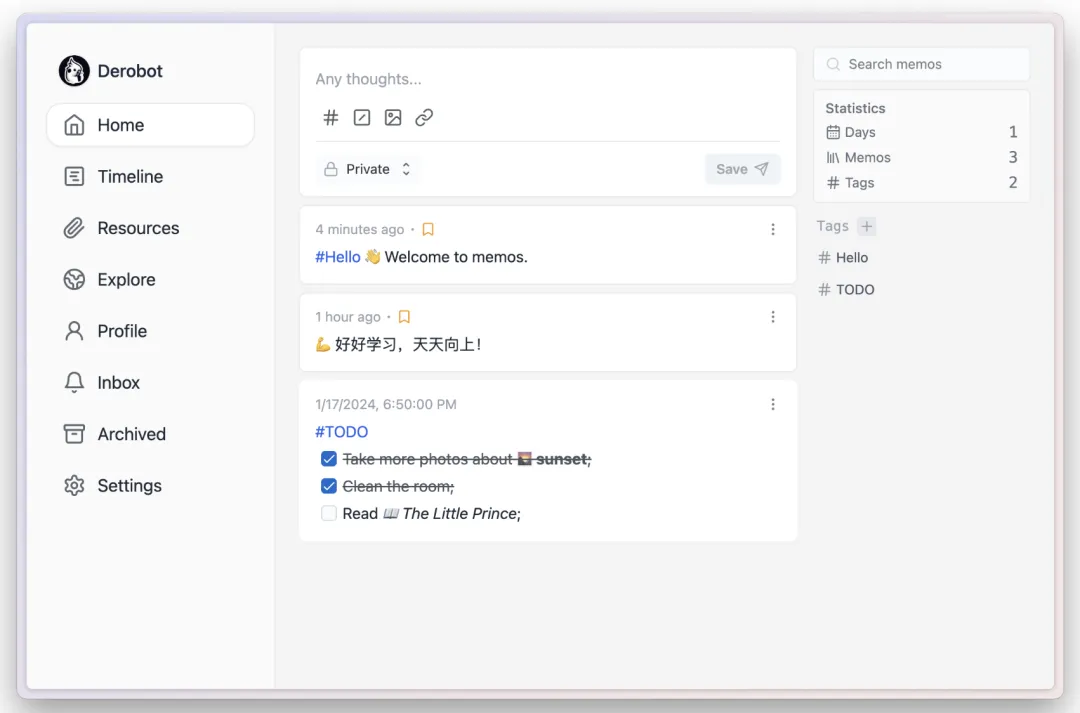Click the bookmark icon on Welcome memo
Viewport: 1080px width, 713px height.
point(428,229)
